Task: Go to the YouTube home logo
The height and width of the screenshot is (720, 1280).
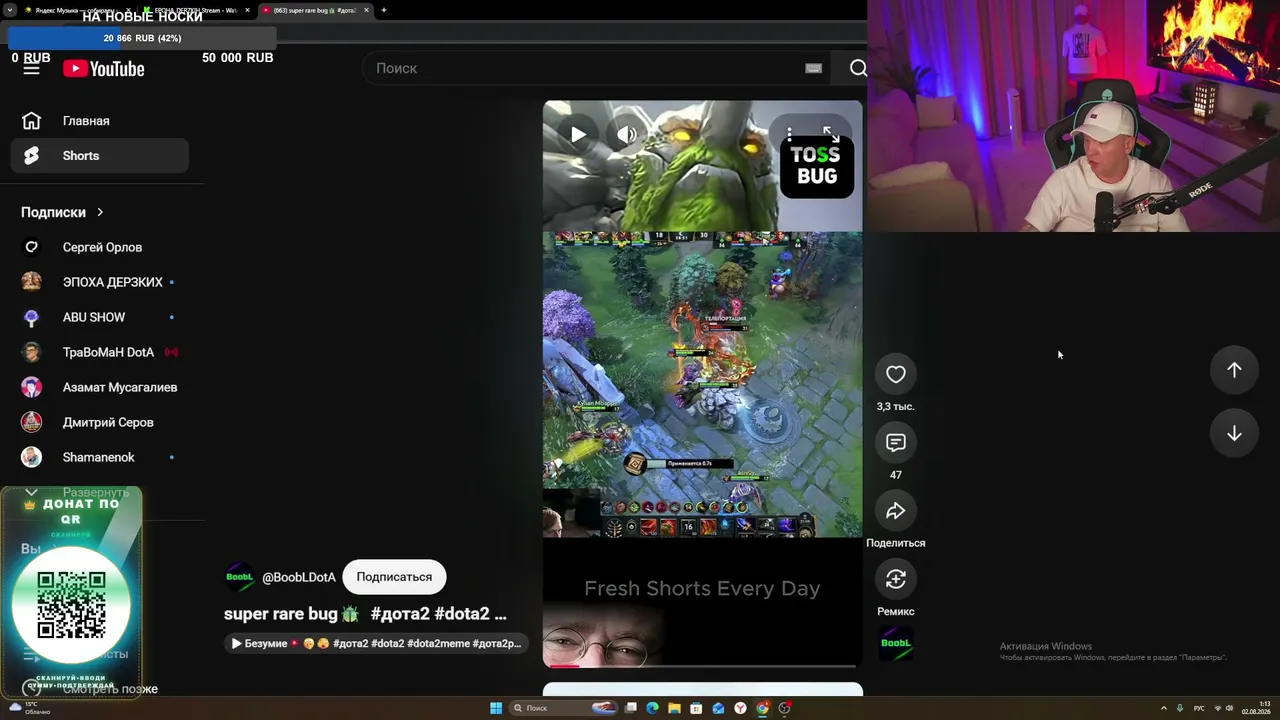Action: coord(104,68)
